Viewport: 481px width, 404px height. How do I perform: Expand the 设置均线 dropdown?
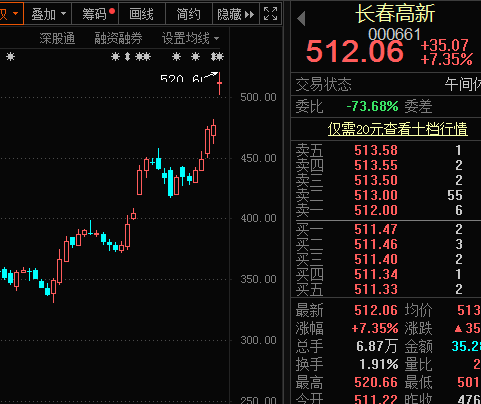[190, 39]
